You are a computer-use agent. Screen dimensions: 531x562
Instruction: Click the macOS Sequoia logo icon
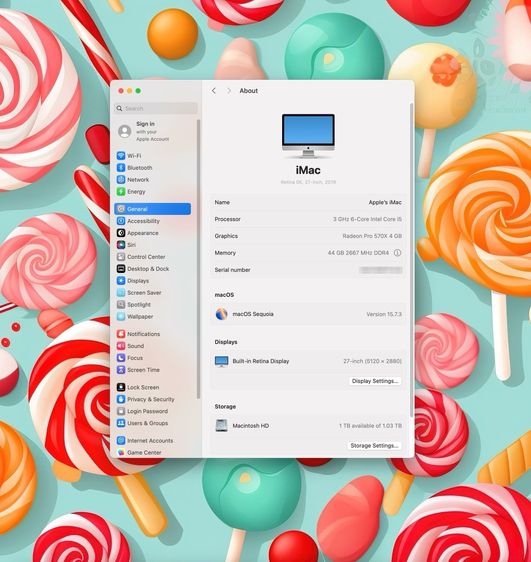[x=221, y=314]
